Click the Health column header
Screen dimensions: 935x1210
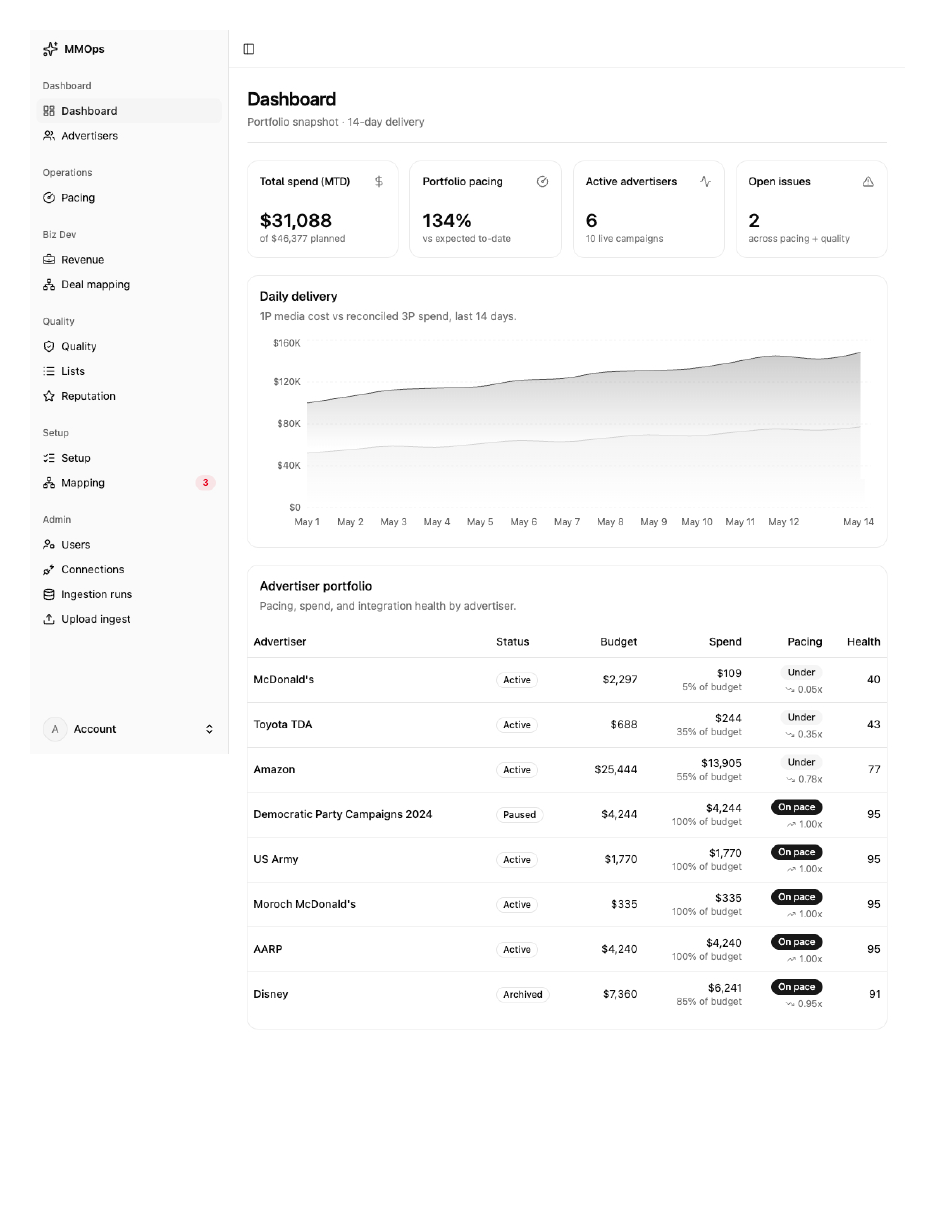click(x=864, y=642)
